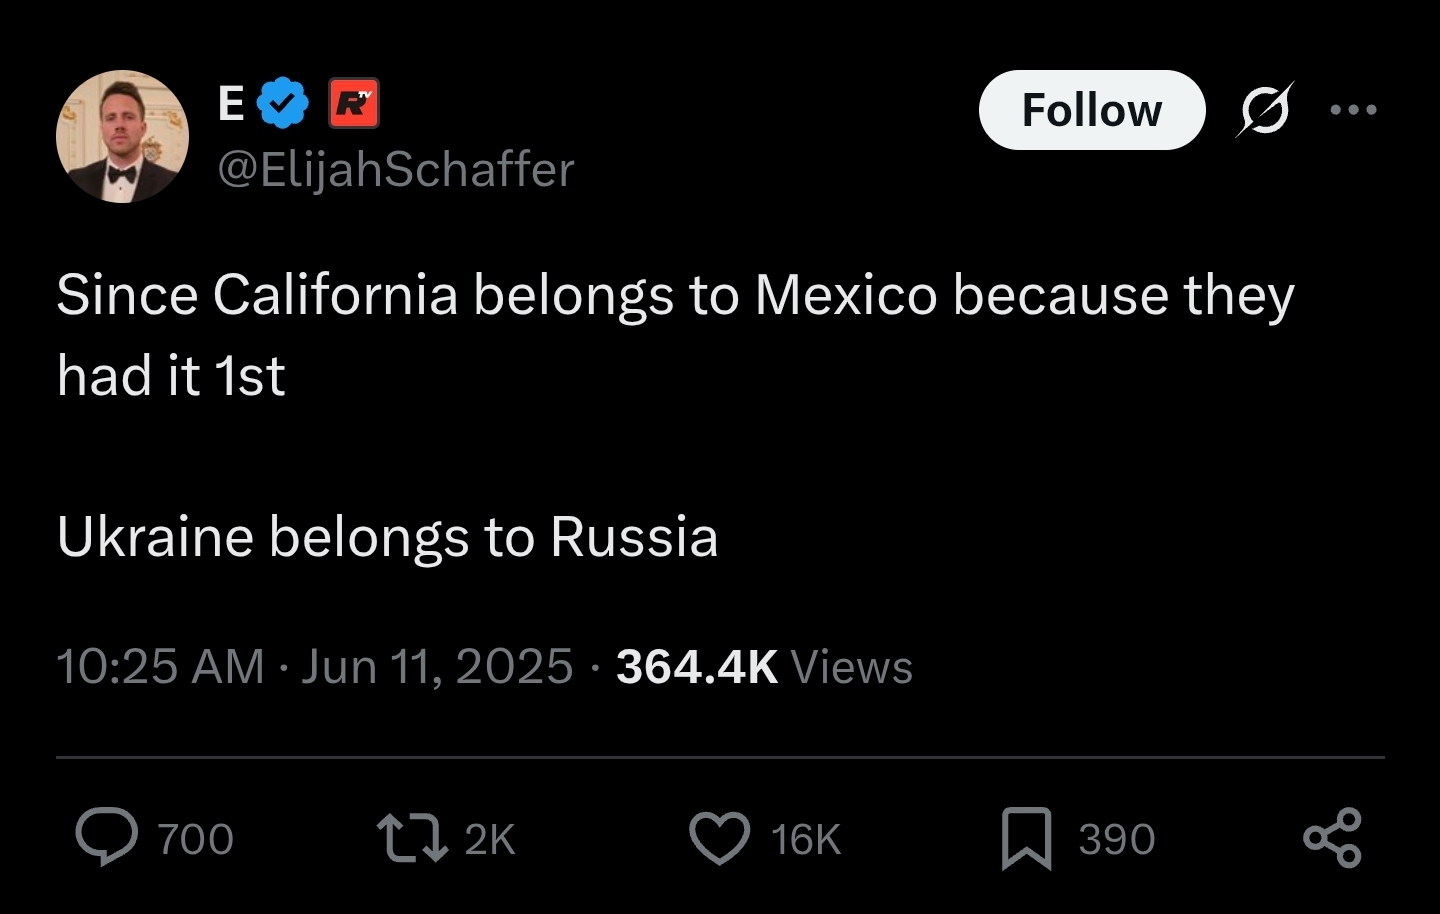Open the share icon at bottom right
Image resolution: width=1440 pixels, height=914 pixels.
pos(1332,837)
